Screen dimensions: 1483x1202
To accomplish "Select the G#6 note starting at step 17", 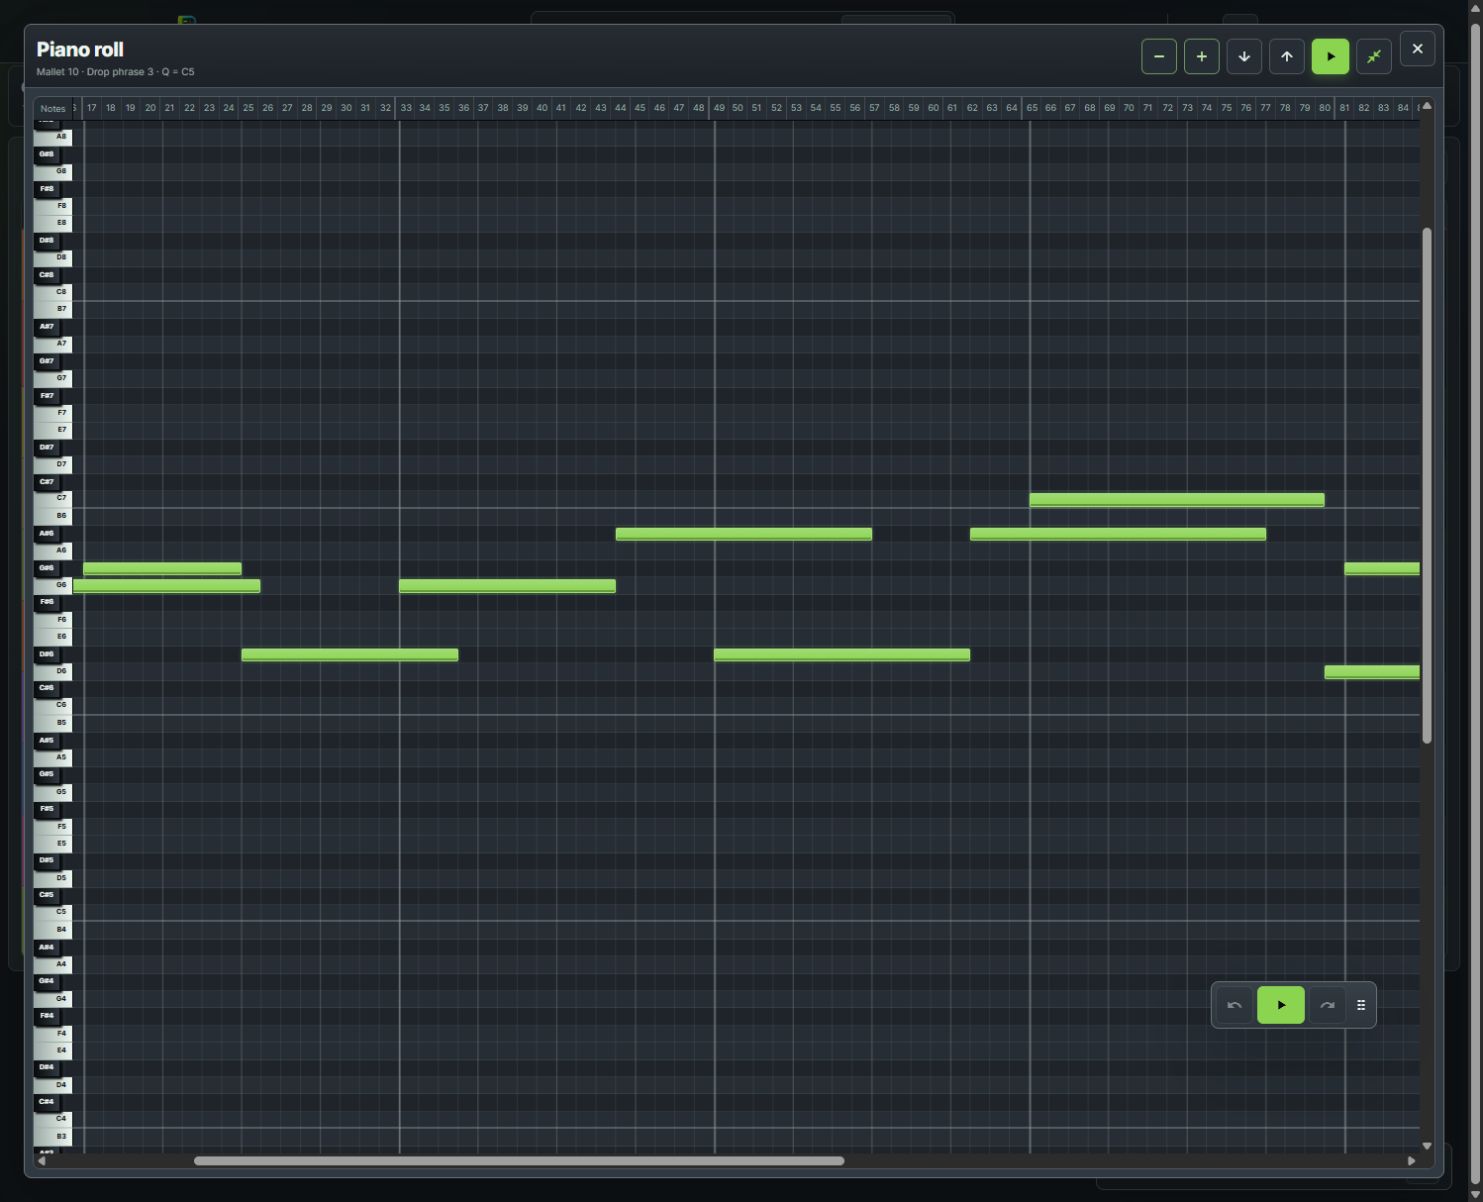I will click(x=162, y=568).
